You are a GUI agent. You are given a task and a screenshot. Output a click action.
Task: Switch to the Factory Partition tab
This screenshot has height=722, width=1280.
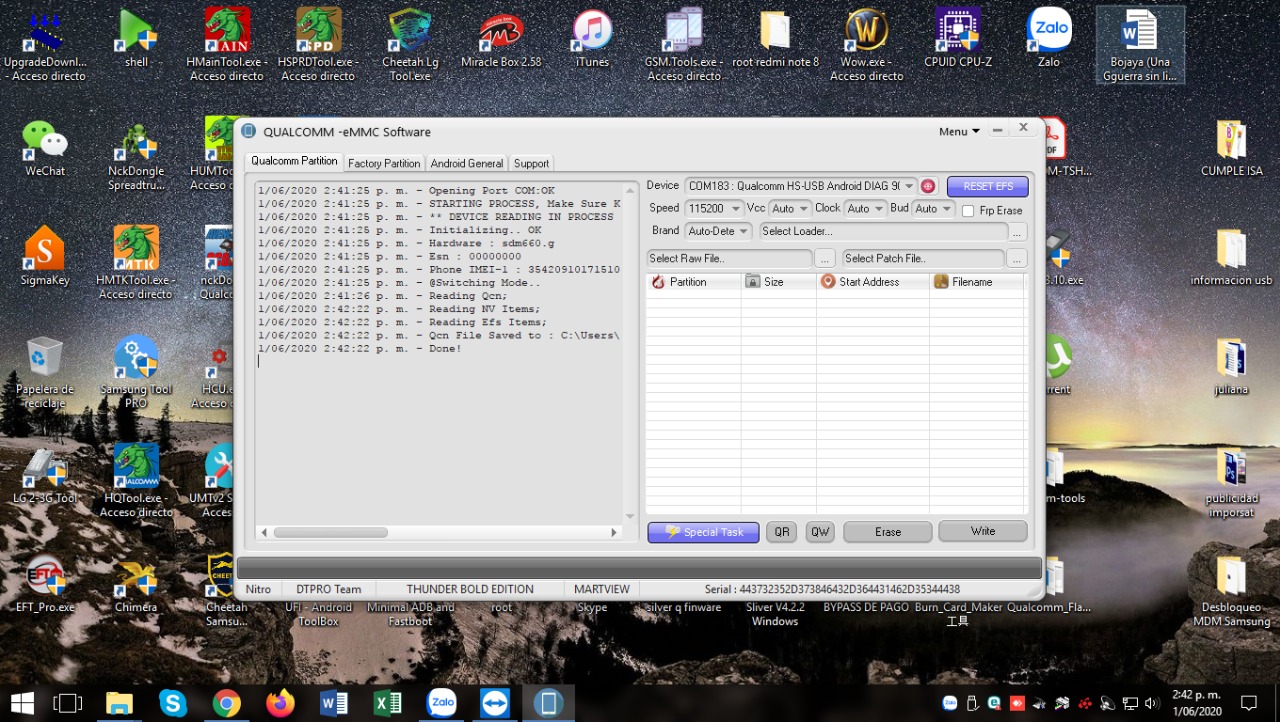[384, 163]
